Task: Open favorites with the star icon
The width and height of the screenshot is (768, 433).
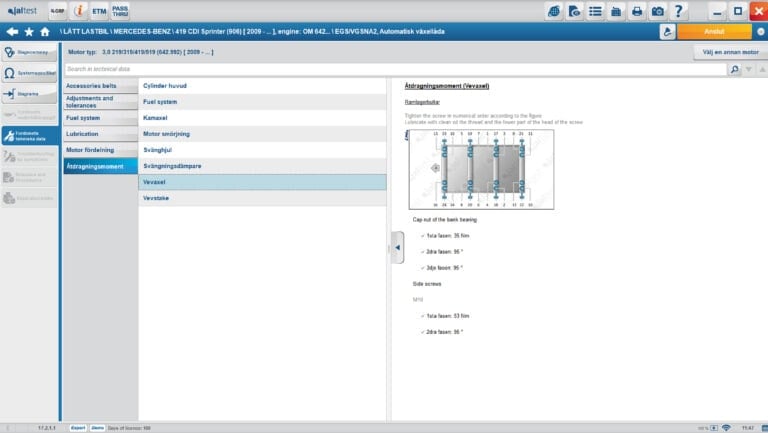Action: pyautogui.click(x=28, y=32)
